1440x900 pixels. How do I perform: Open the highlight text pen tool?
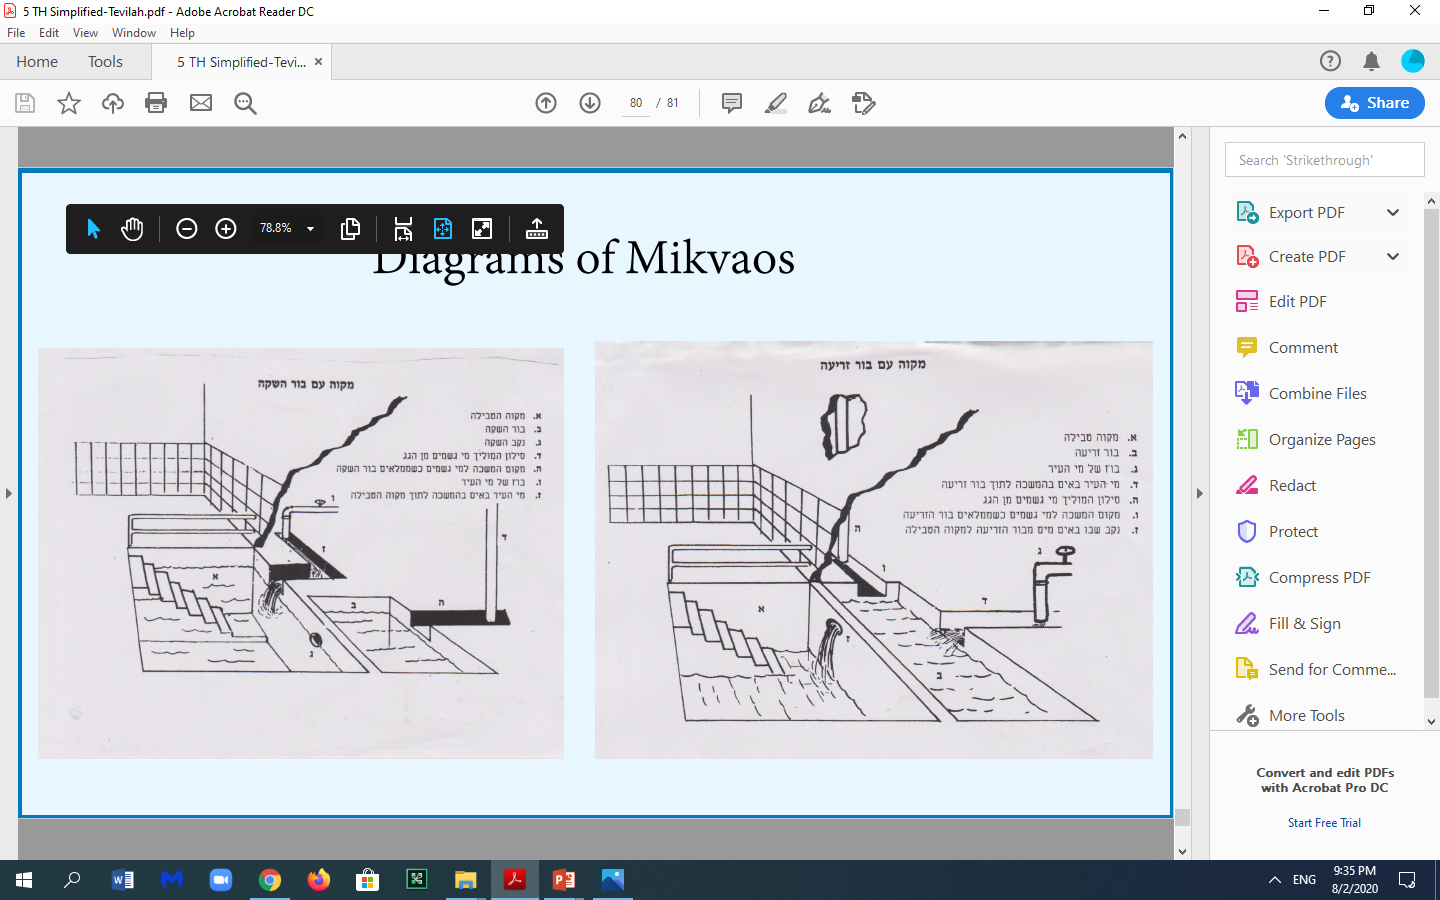pos(776,103)
